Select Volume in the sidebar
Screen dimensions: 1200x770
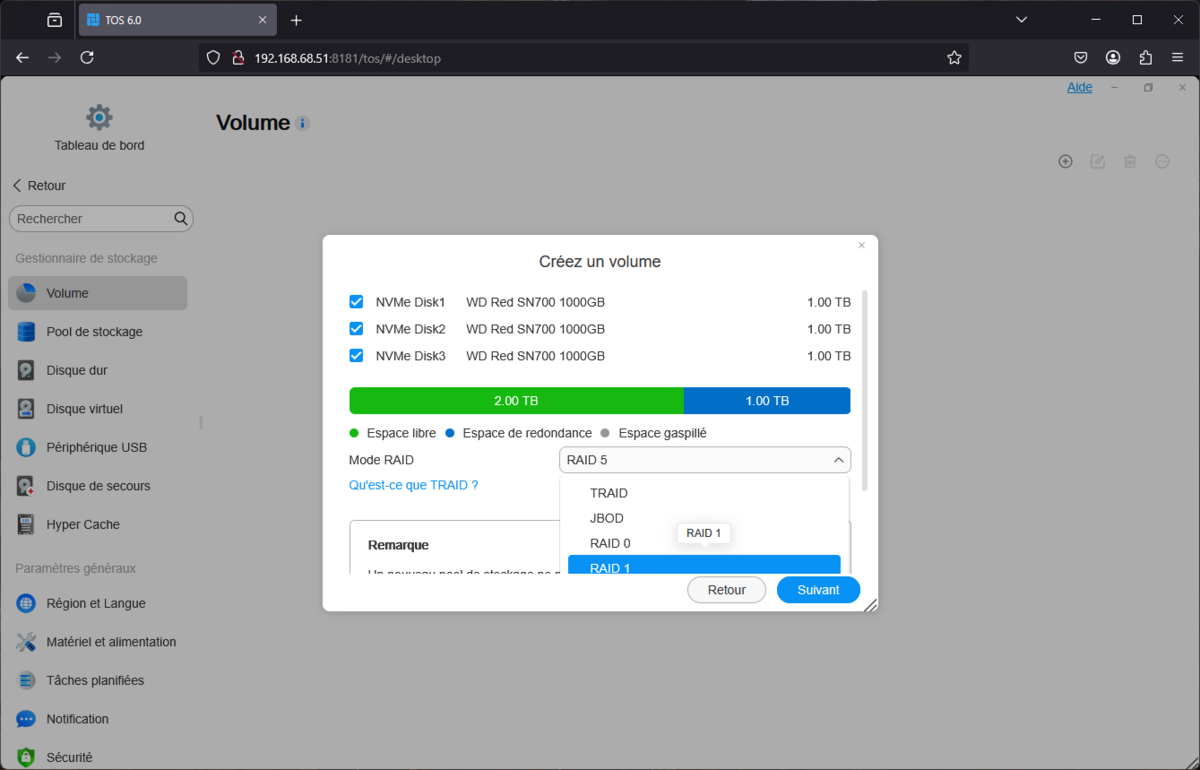point(97,293)
